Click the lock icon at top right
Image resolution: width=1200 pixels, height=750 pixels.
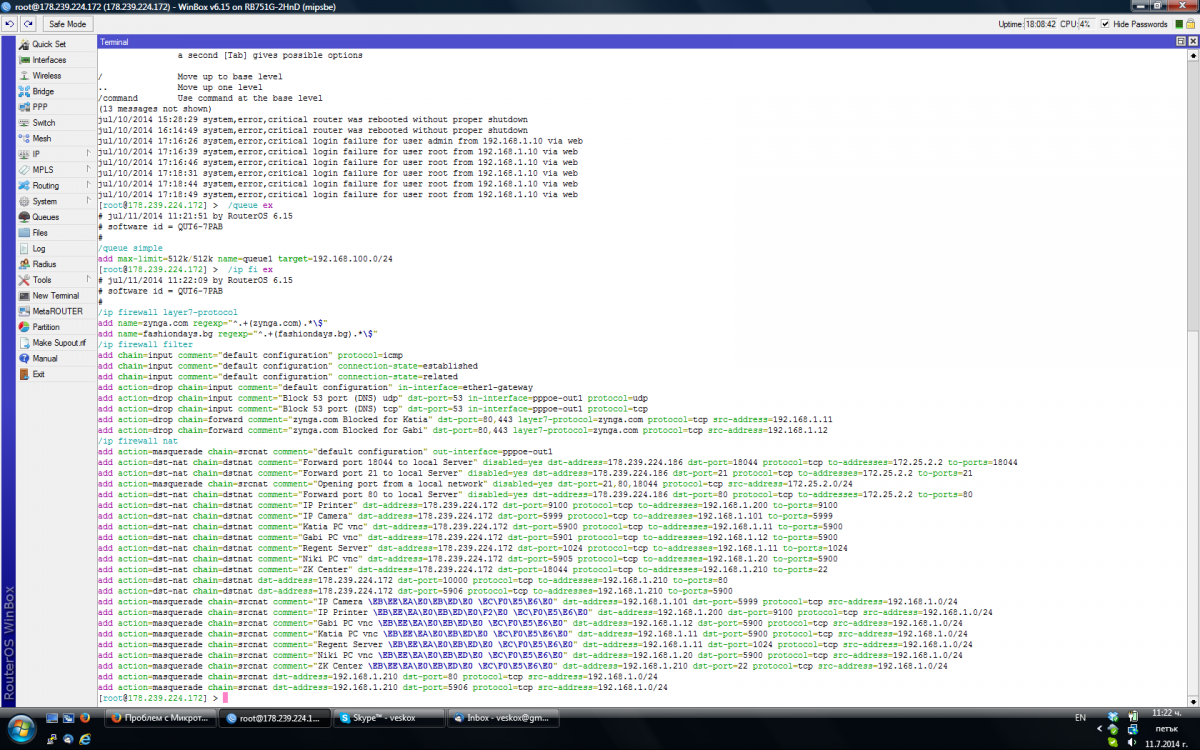pos(1191,23)
